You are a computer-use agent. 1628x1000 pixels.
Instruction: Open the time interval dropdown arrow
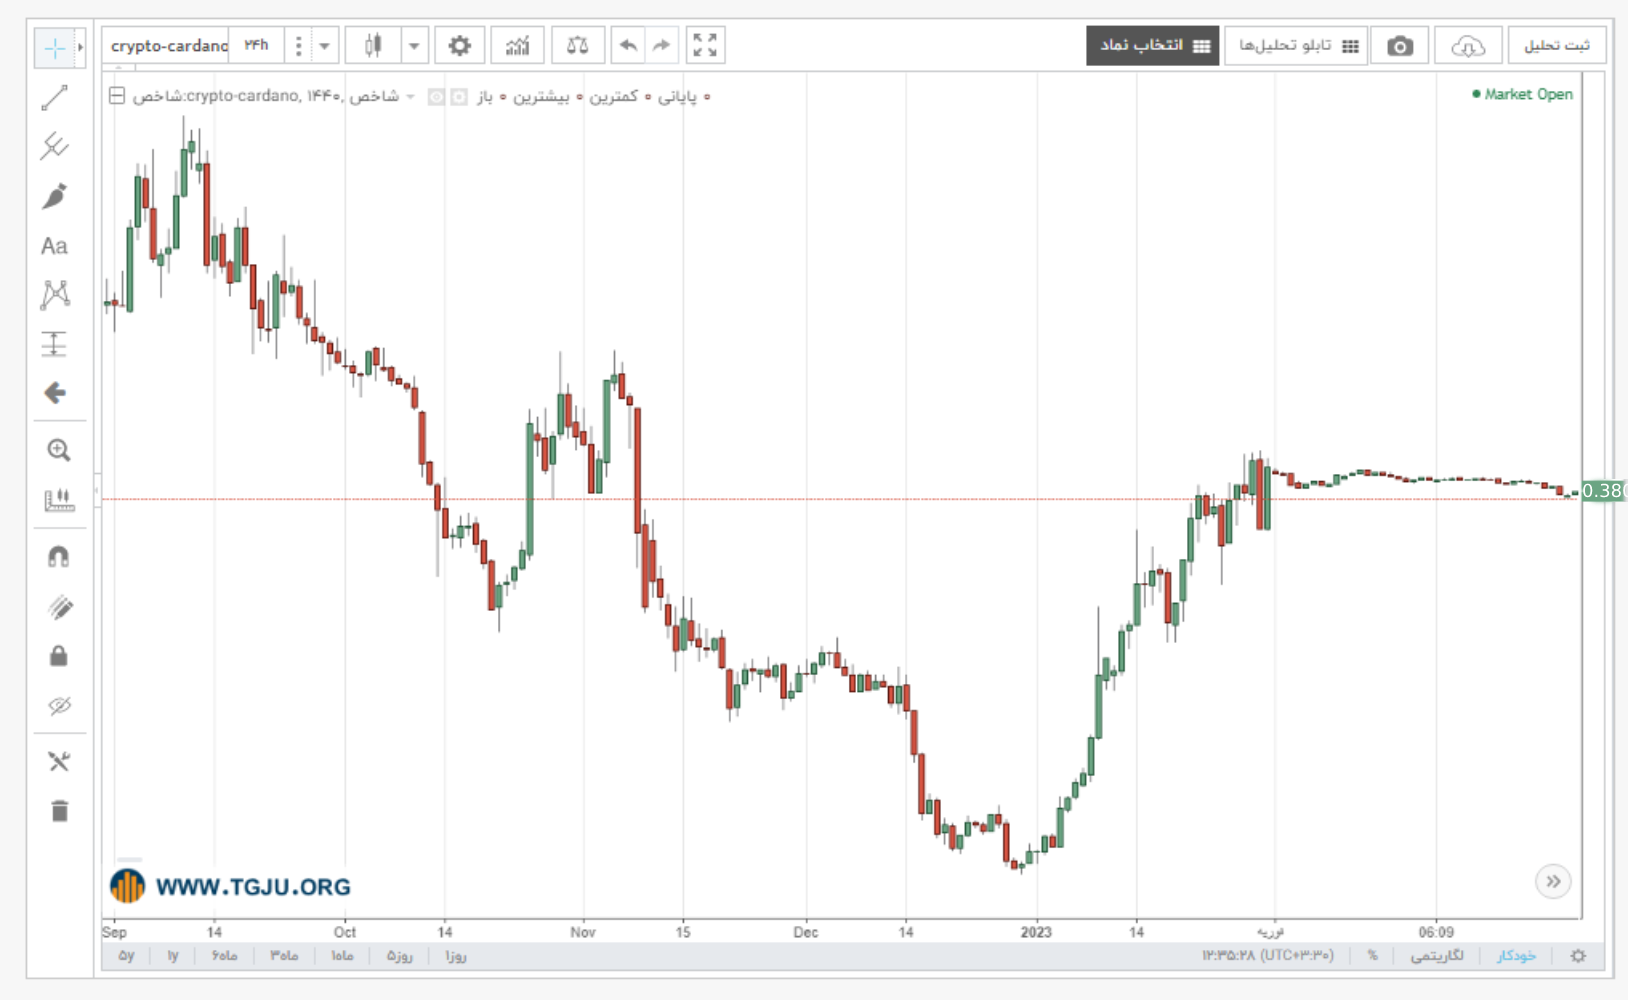click(324, 46)
